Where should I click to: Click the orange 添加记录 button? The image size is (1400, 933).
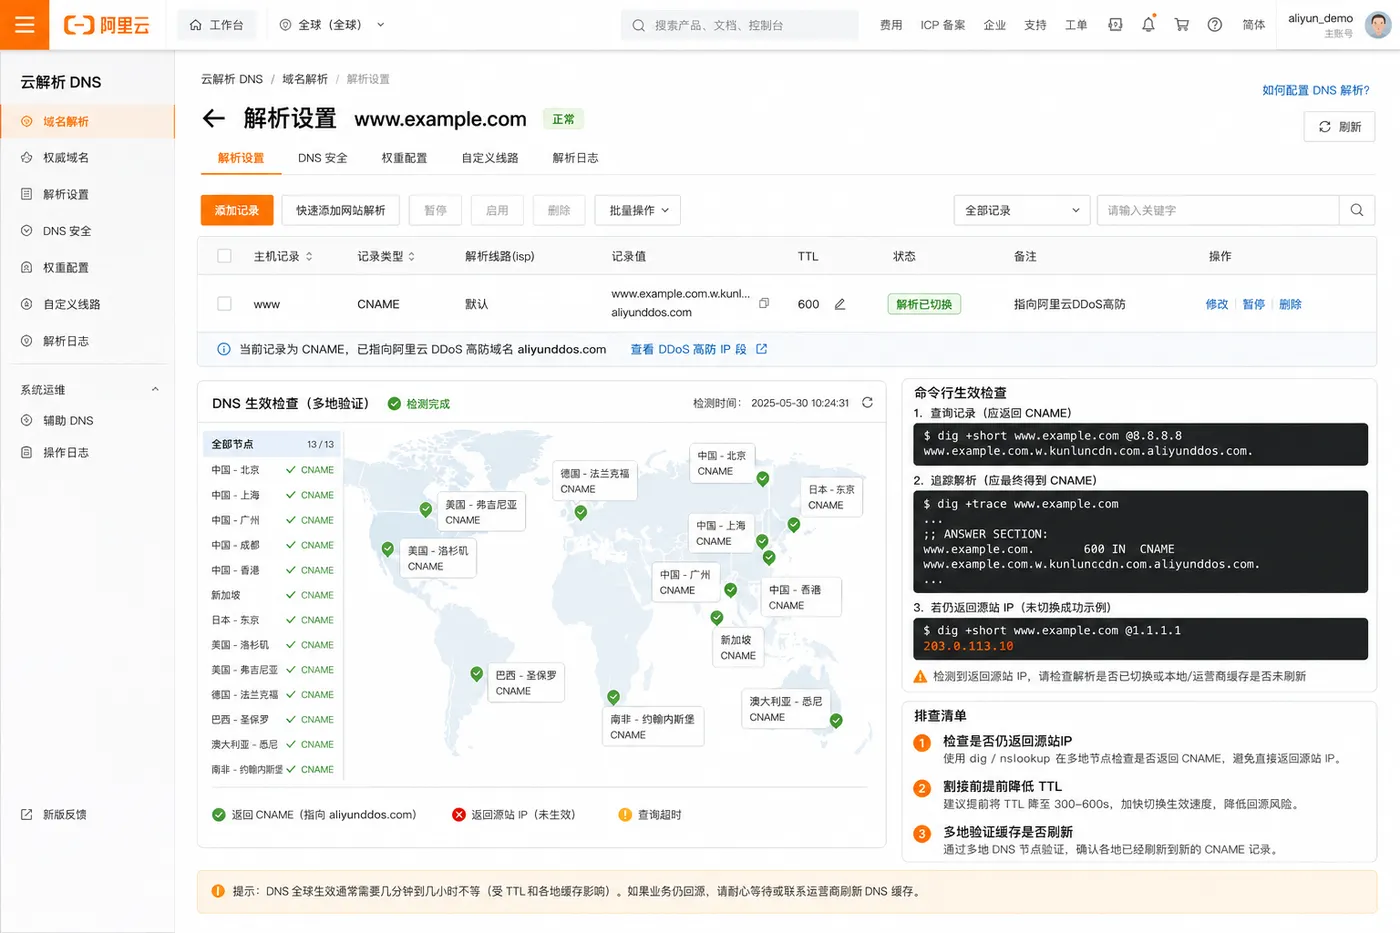236,210
